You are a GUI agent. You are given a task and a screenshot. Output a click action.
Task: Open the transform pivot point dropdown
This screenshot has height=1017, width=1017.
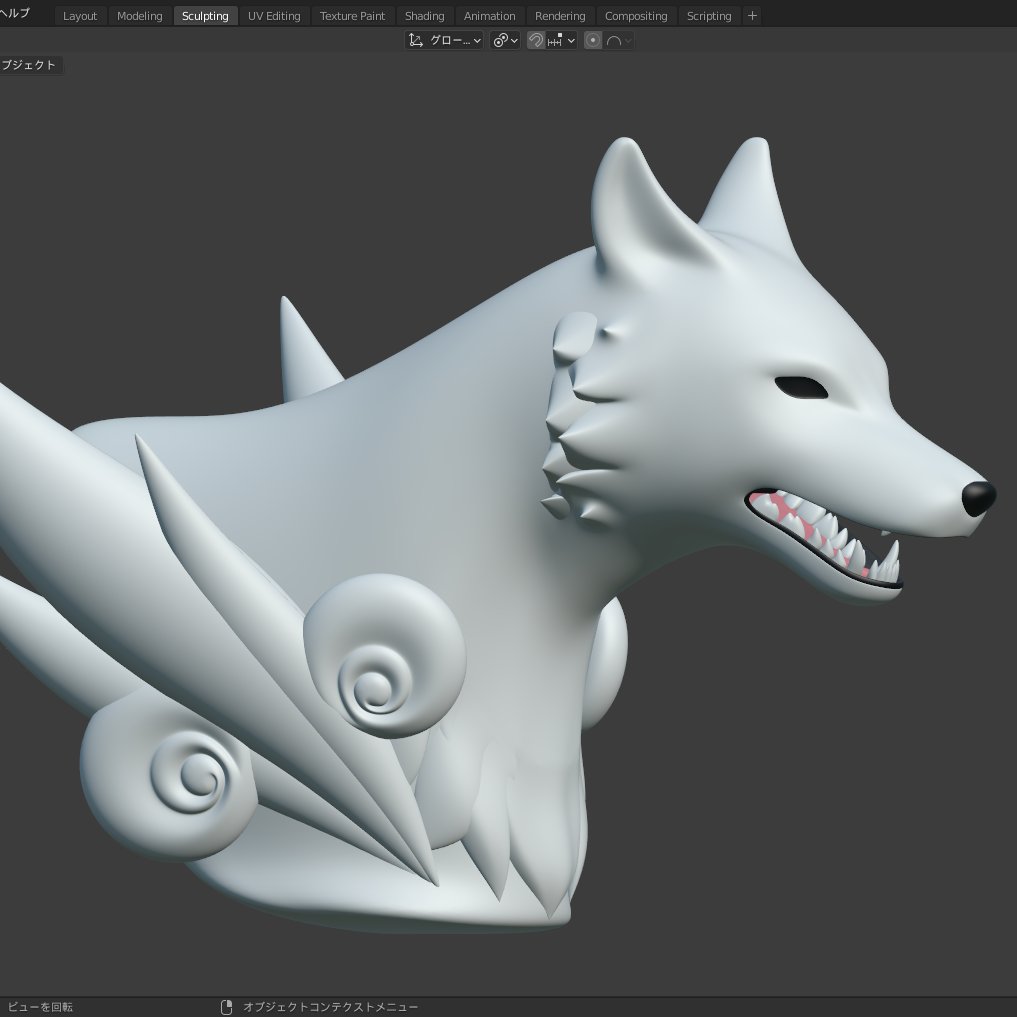505,40
